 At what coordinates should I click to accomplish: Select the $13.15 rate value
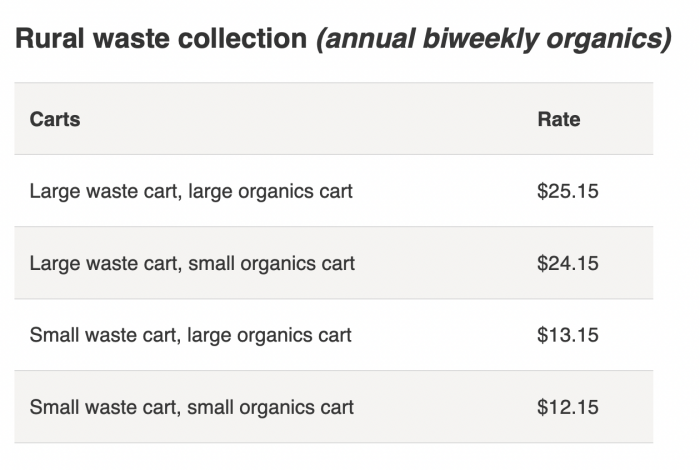[x=567, y=335]
